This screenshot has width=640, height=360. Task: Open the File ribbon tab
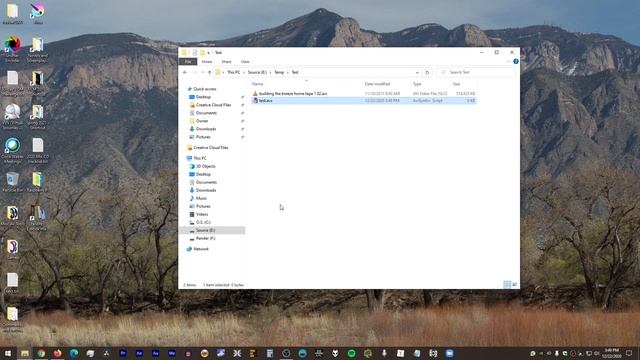click(x=188, y=62)
